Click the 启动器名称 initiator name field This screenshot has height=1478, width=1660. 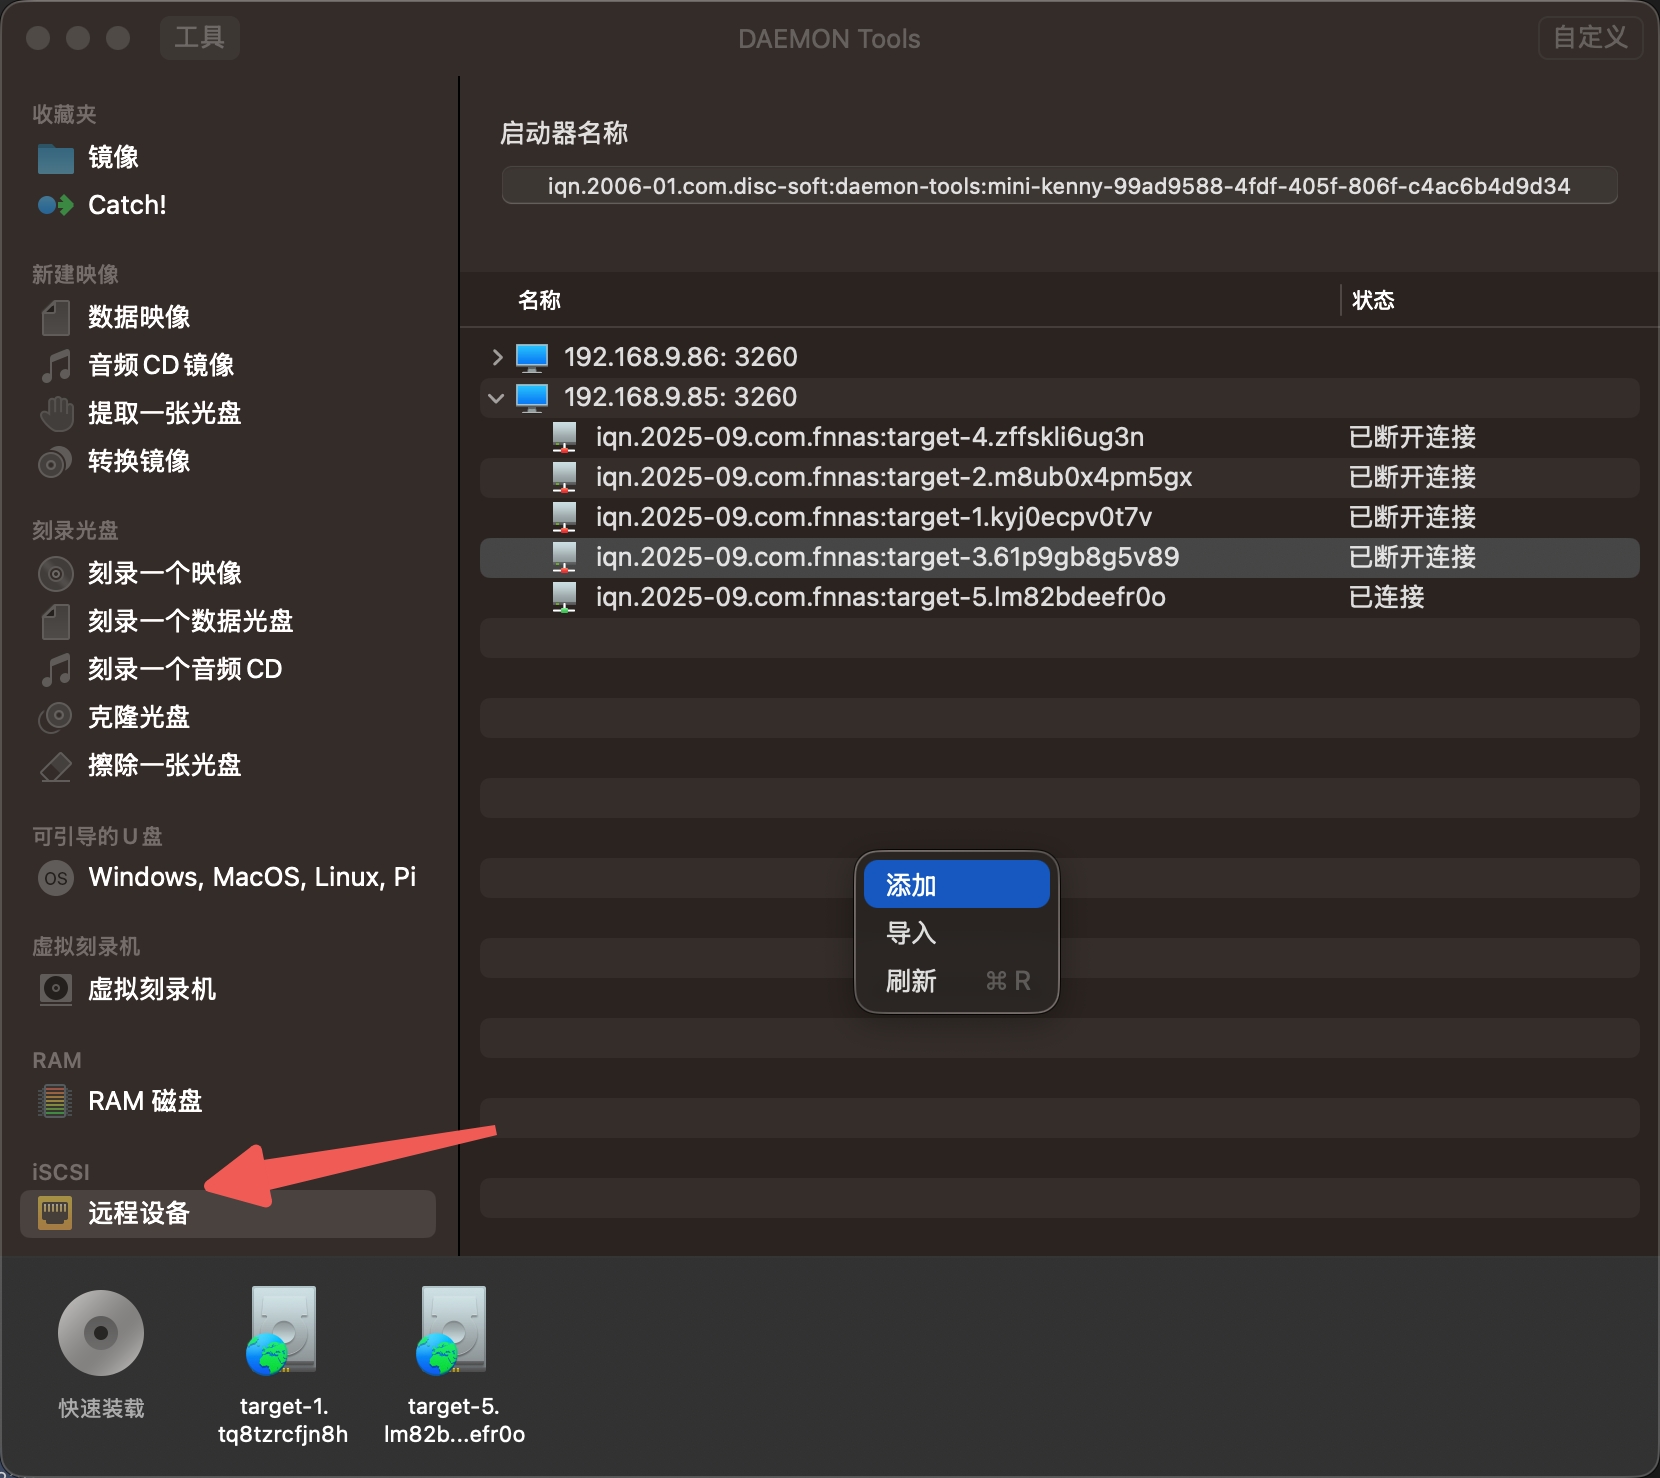(1059, 186)
